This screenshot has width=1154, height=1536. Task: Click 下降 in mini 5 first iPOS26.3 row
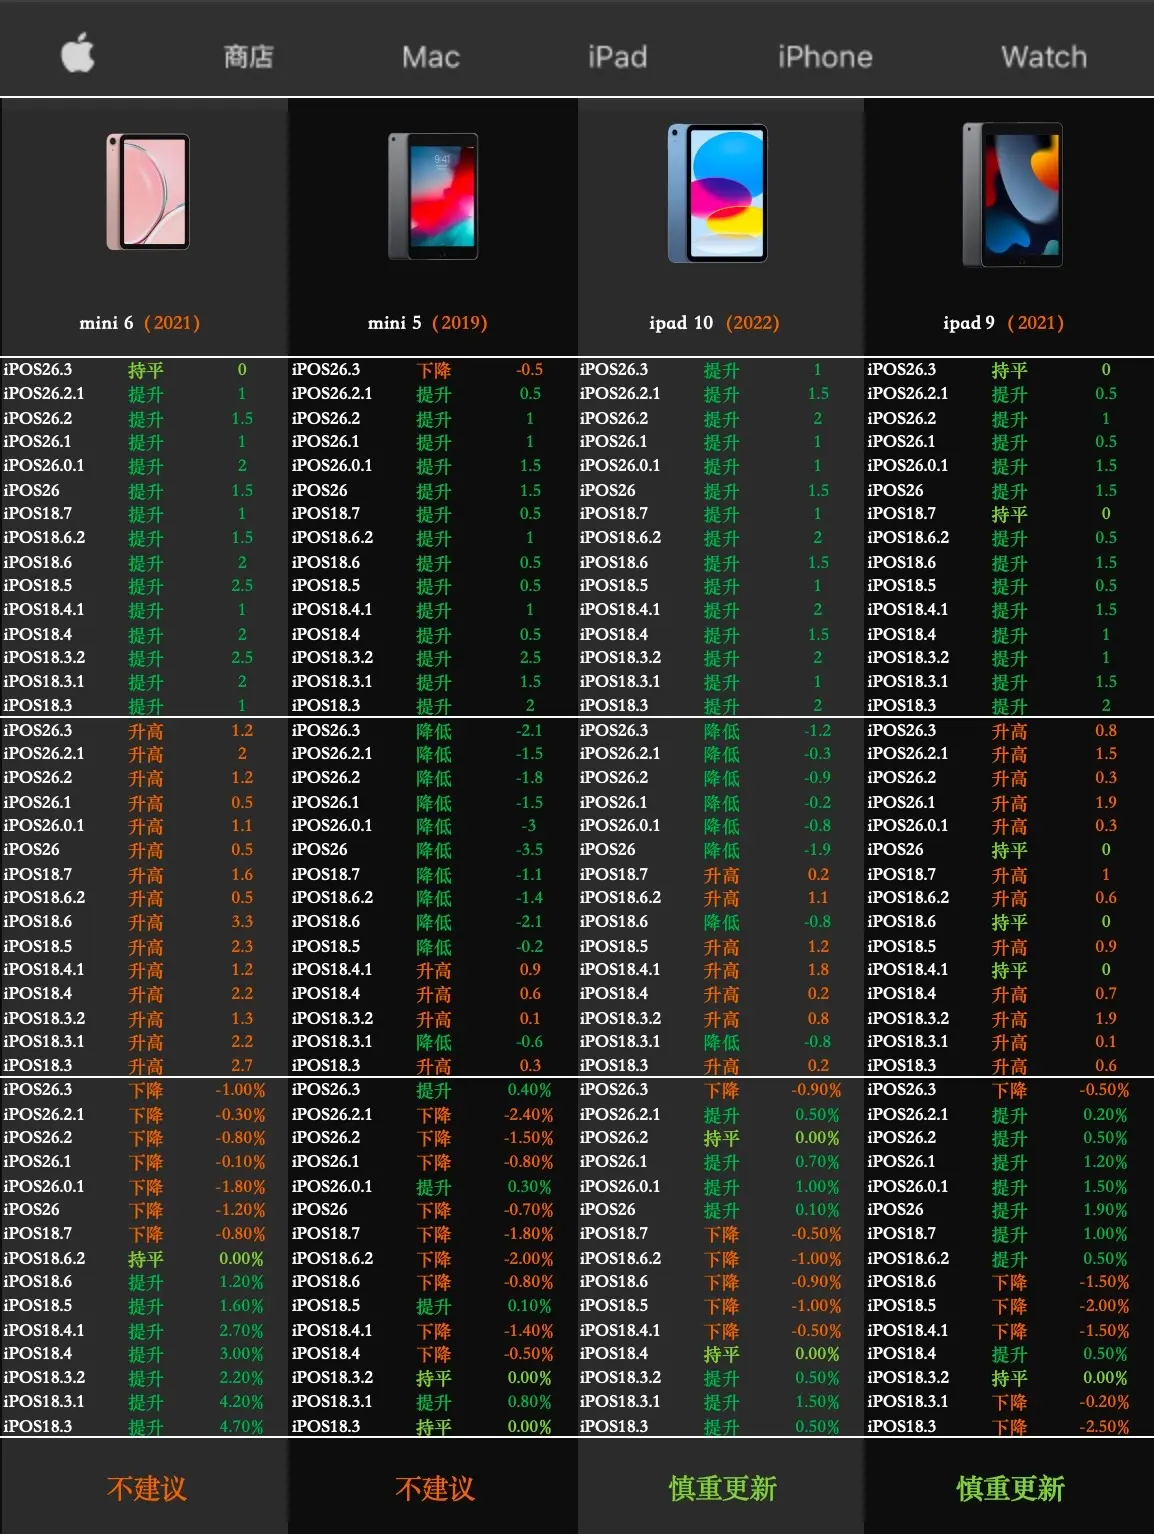point(433,370)
